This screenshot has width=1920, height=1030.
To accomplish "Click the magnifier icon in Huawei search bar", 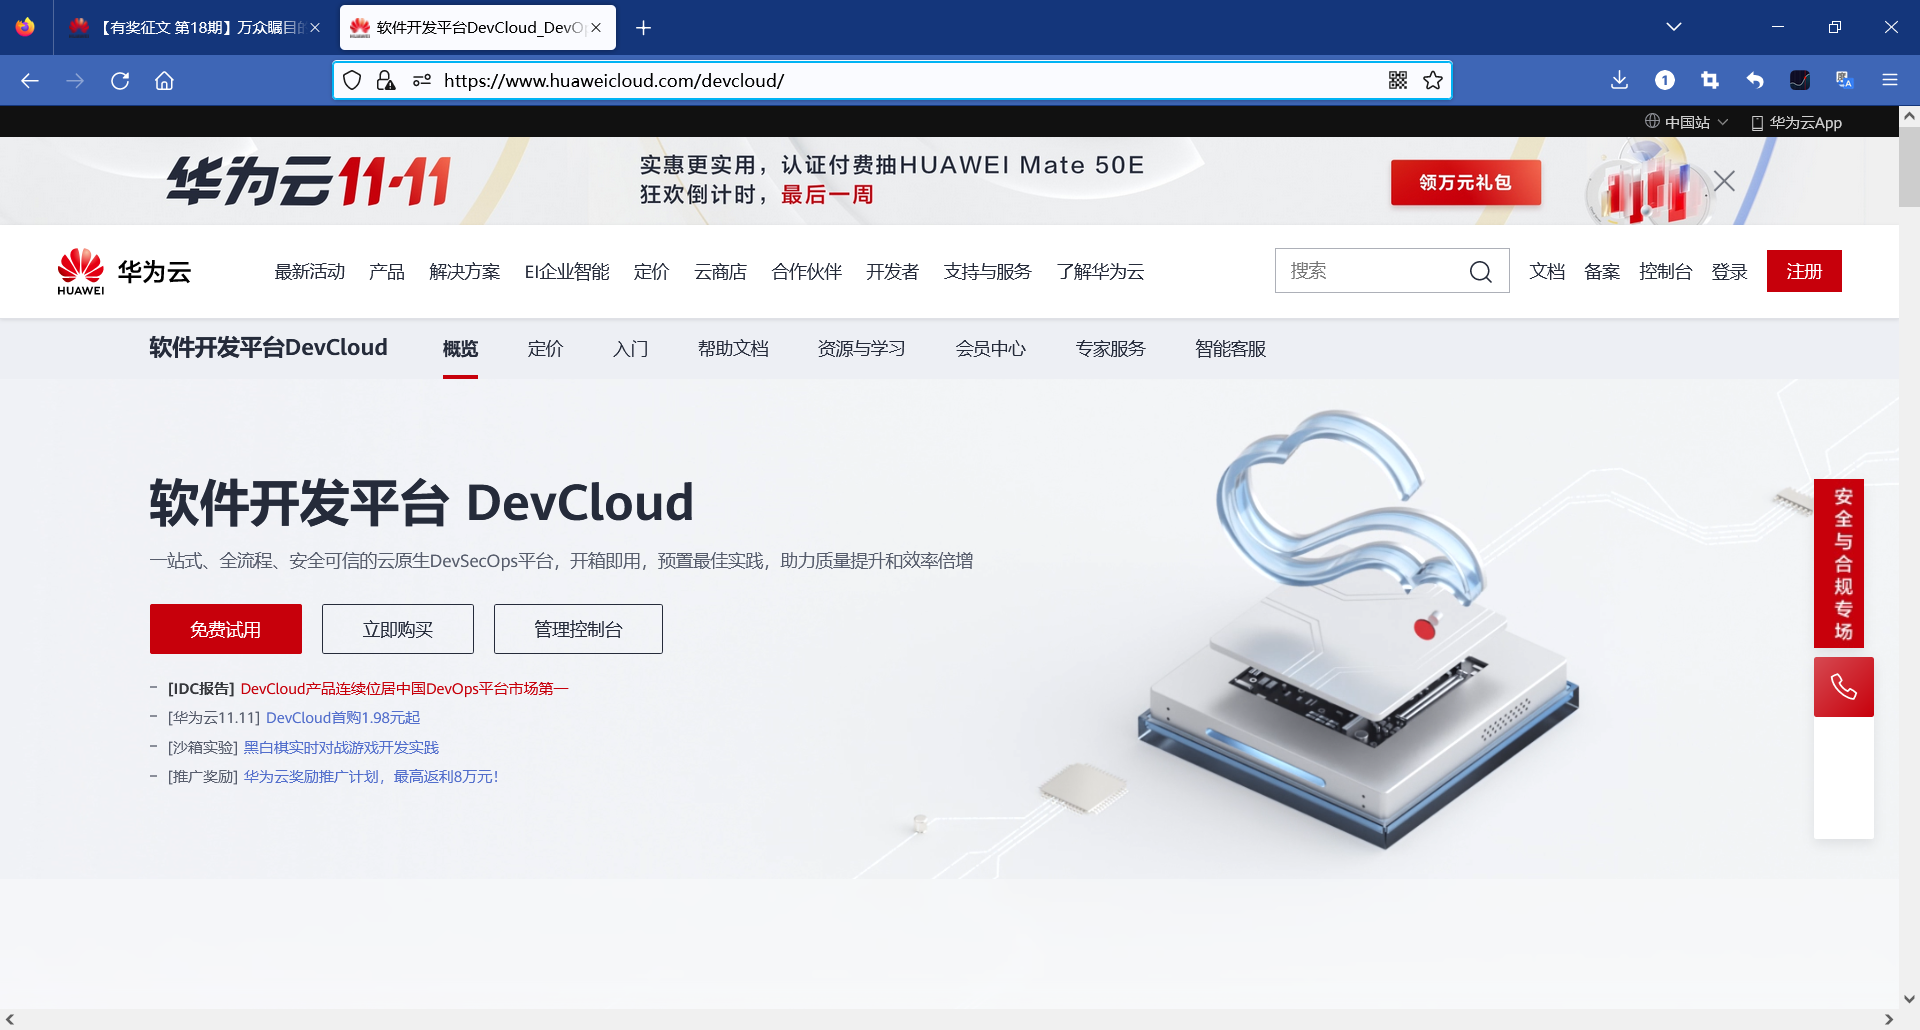I will [x=1481, y=271].
